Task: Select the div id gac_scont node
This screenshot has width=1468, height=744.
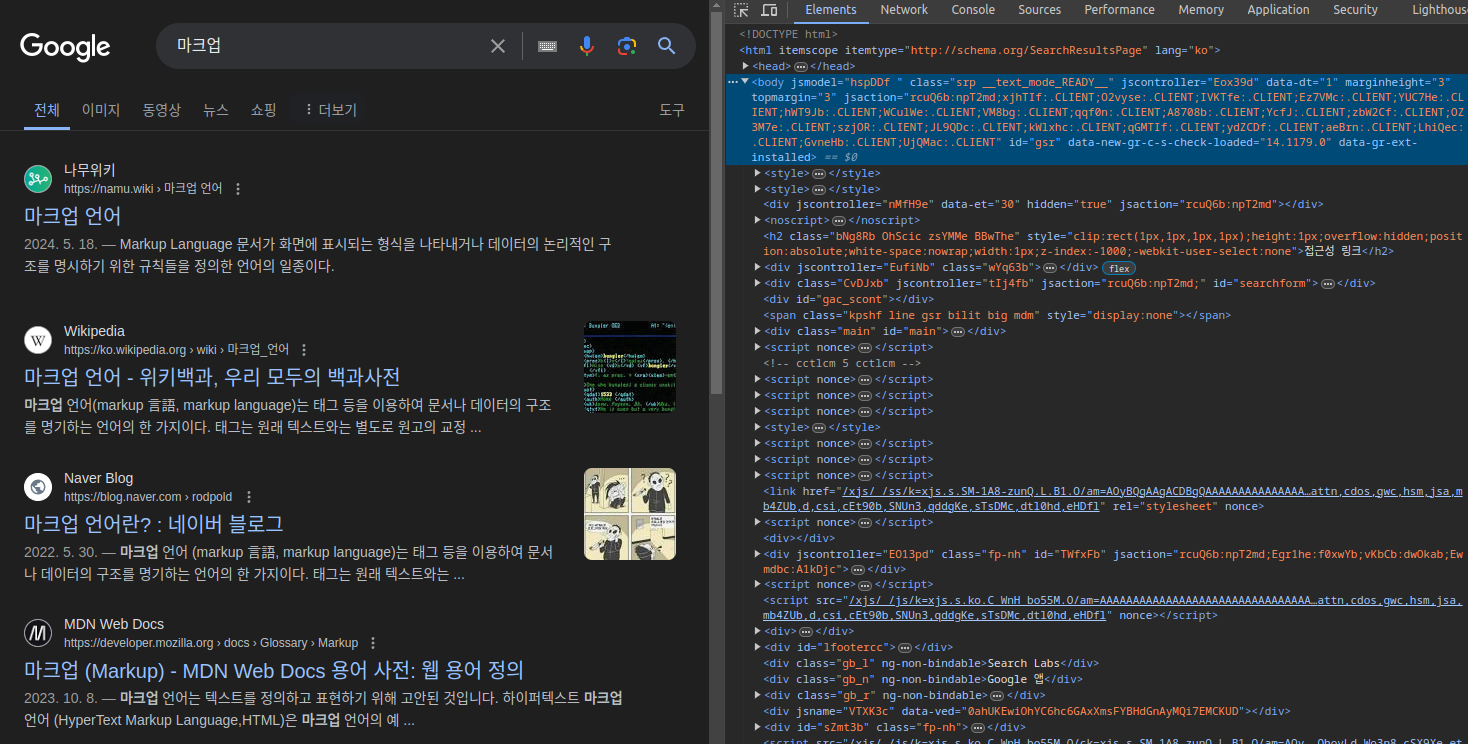Action: click(849, 299)
